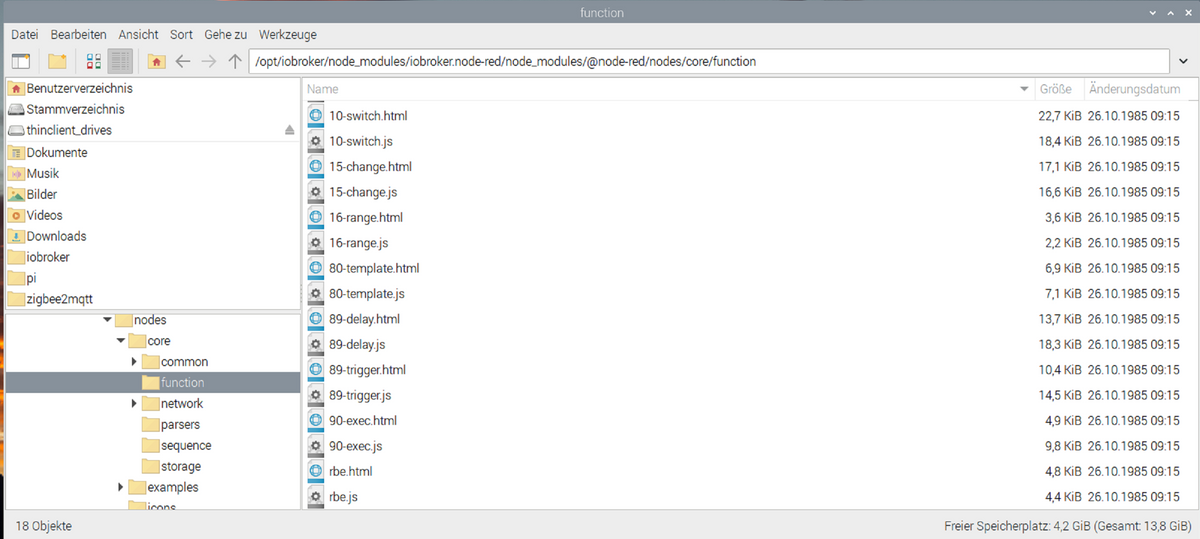The height and width of the screenshot is (539, 1200).
Task: Sort by the Name column header
Action: [668, 90]
